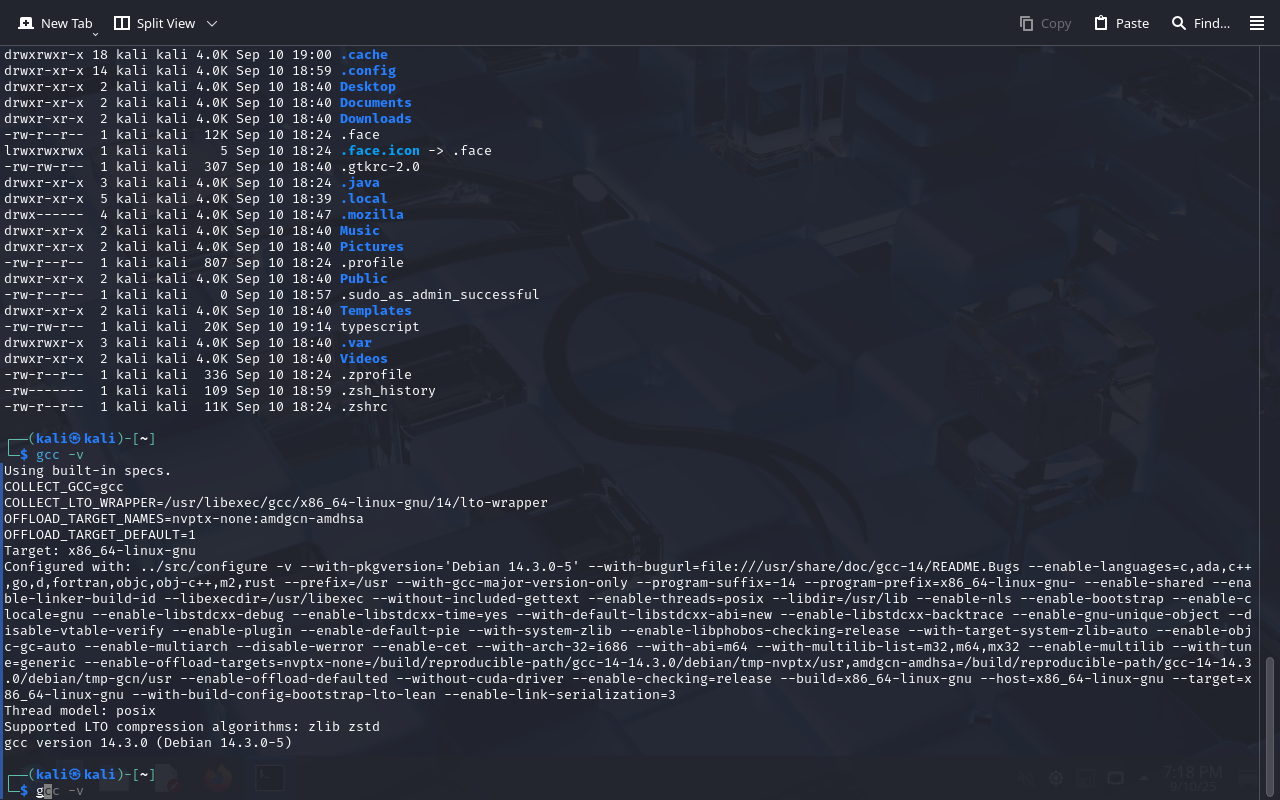Click the Desktop directory entry
This screenshot has width=1280, height=800.
(x=368, y=87)
